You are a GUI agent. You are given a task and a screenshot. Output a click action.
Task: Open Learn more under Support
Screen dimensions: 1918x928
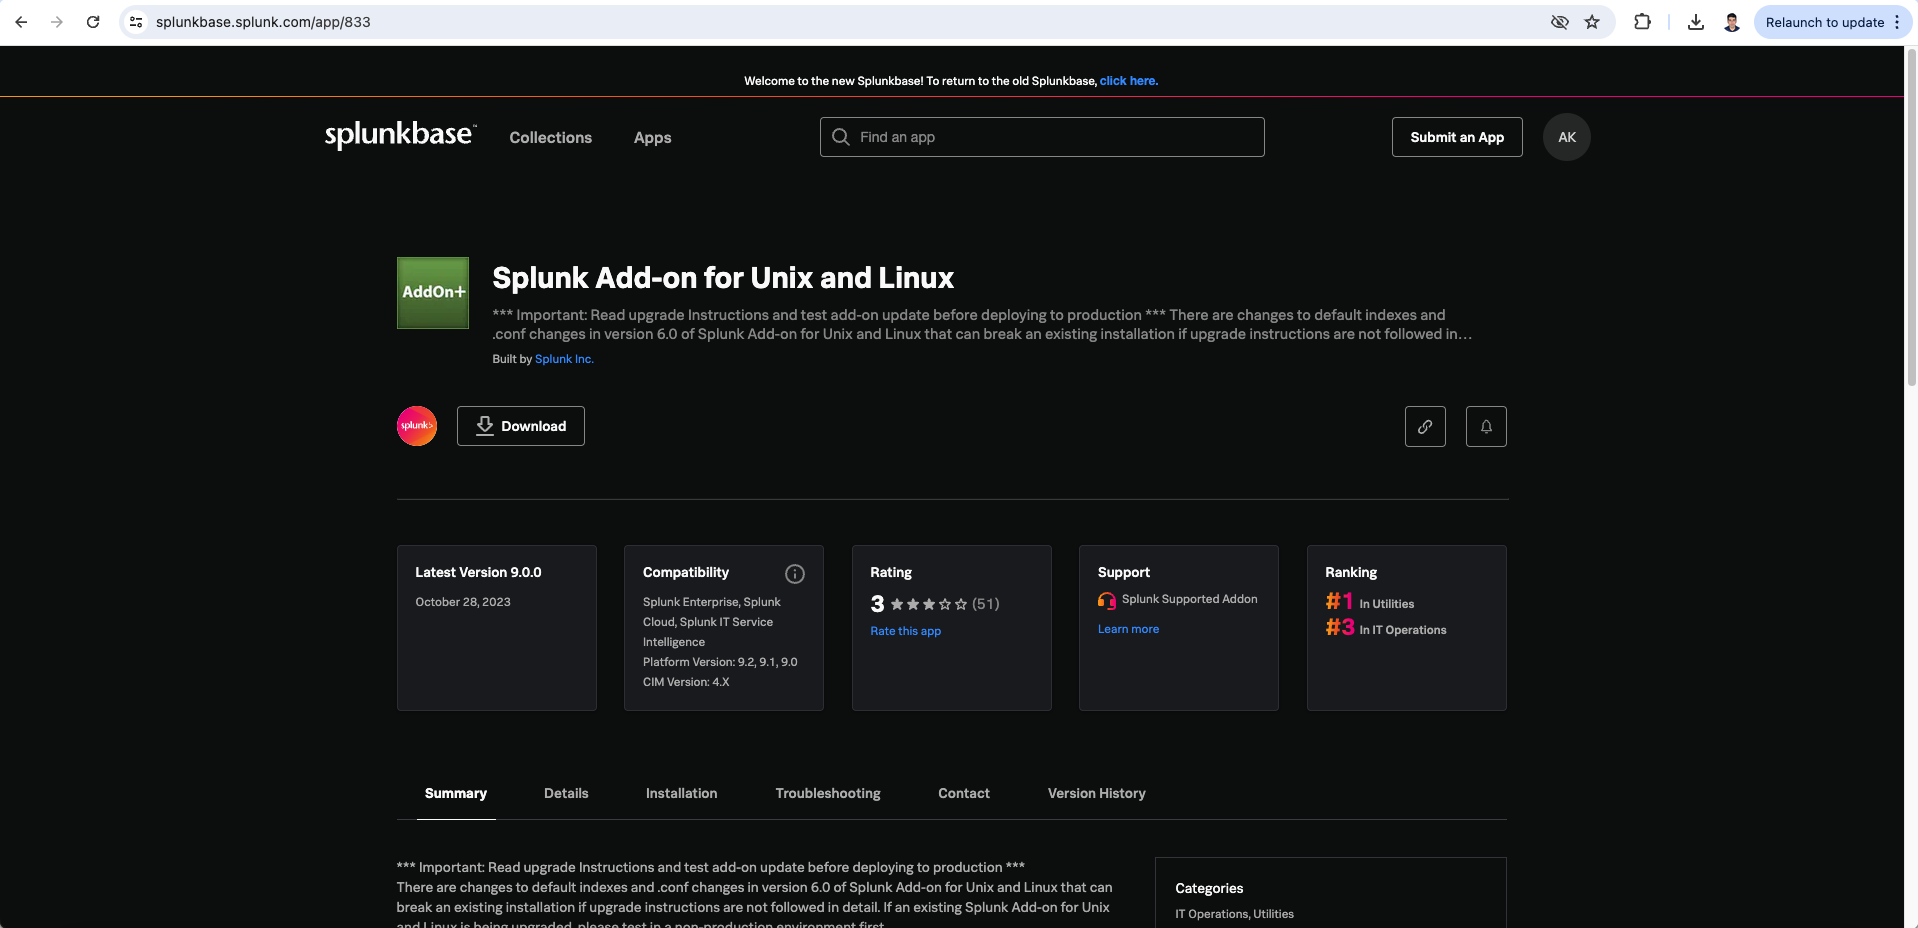pos(1128,629)
